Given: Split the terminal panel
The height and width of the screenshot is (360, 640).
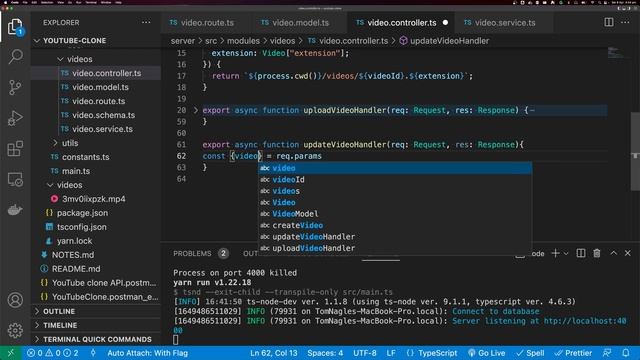Looking at the screenshot, I should (581, 253).
